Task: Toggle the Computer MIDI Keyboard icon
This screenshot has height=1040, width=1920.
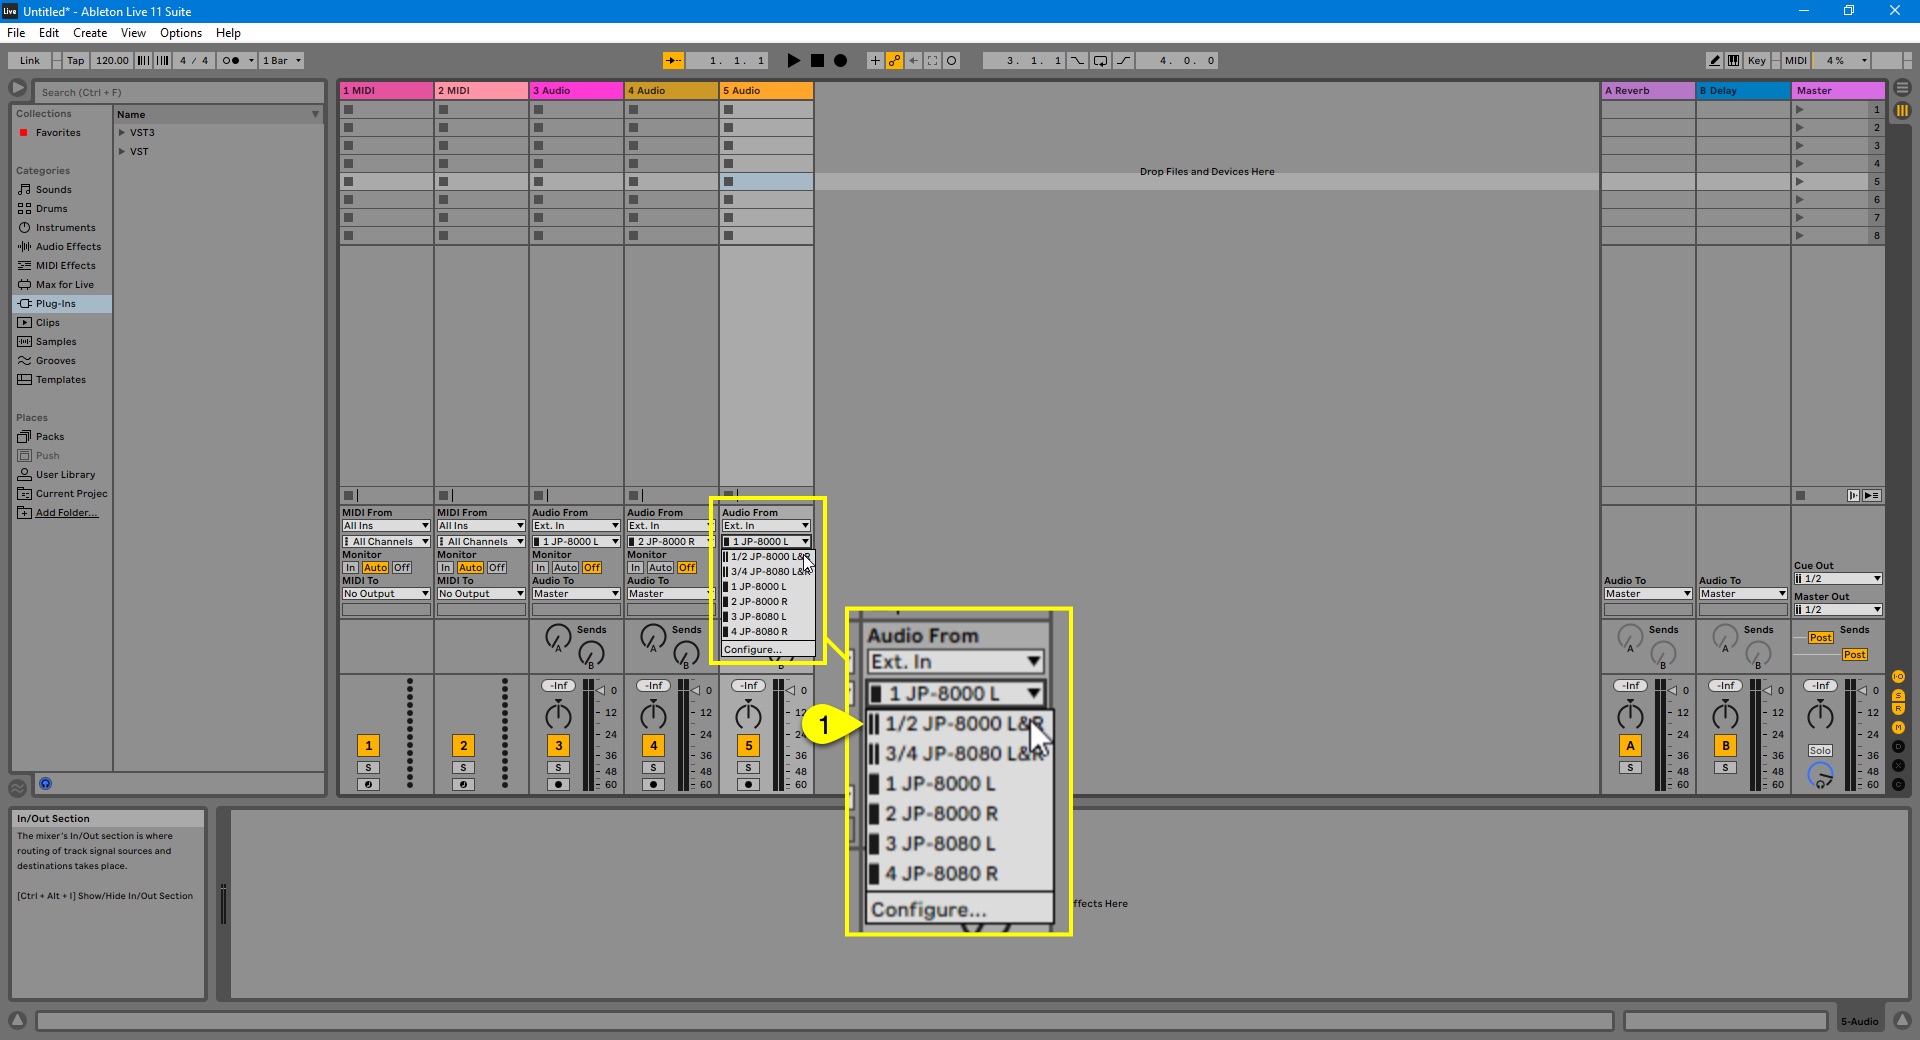Action: click(x=1734, y=61)
